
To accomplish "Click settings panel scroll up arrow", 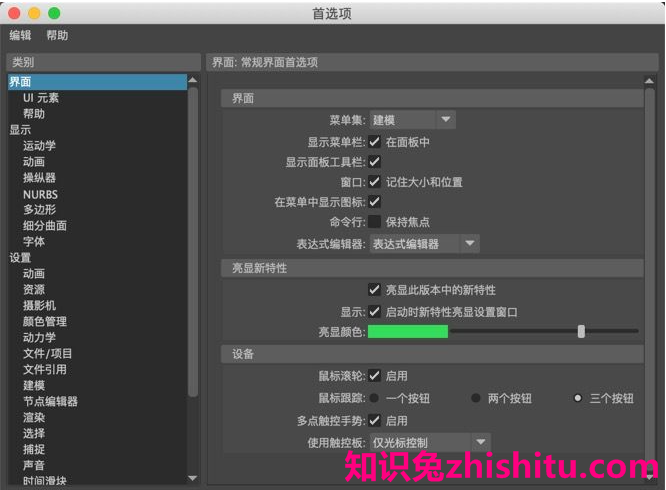I will click(649, 81).
